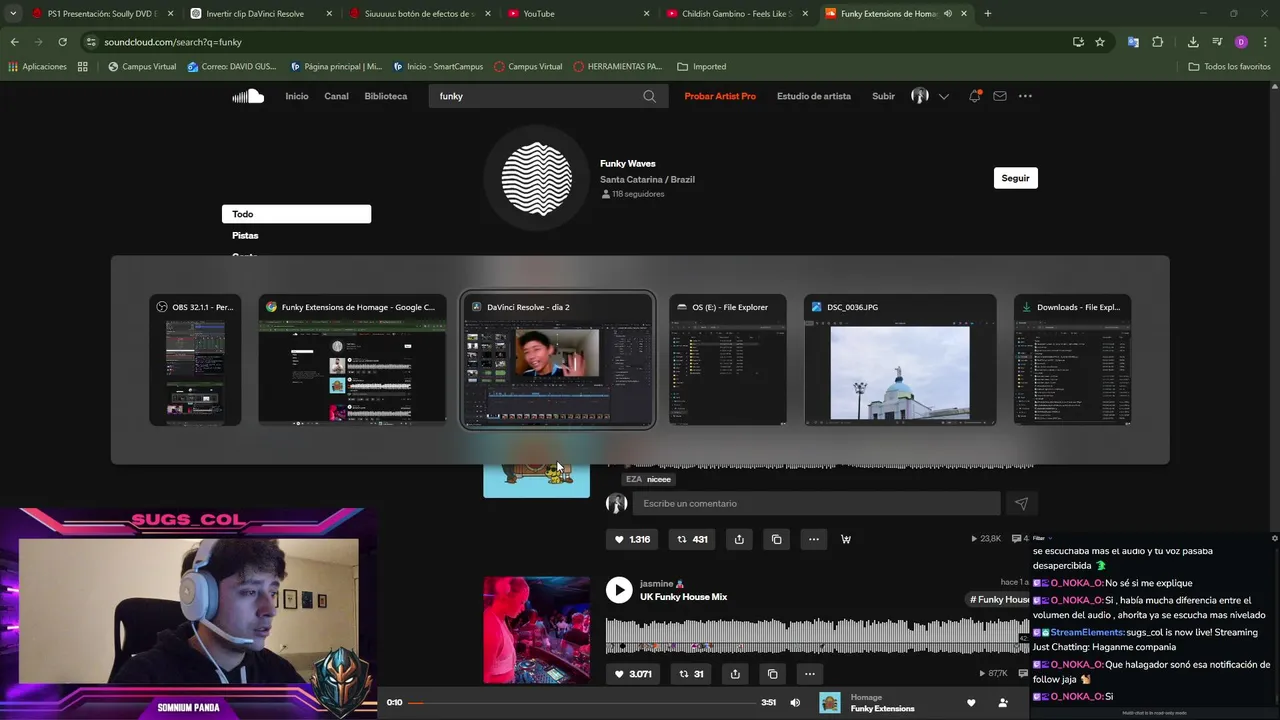Open Estudio de artista link
Viewport: 1280px width, 720px height.
[x=814, y=96]
